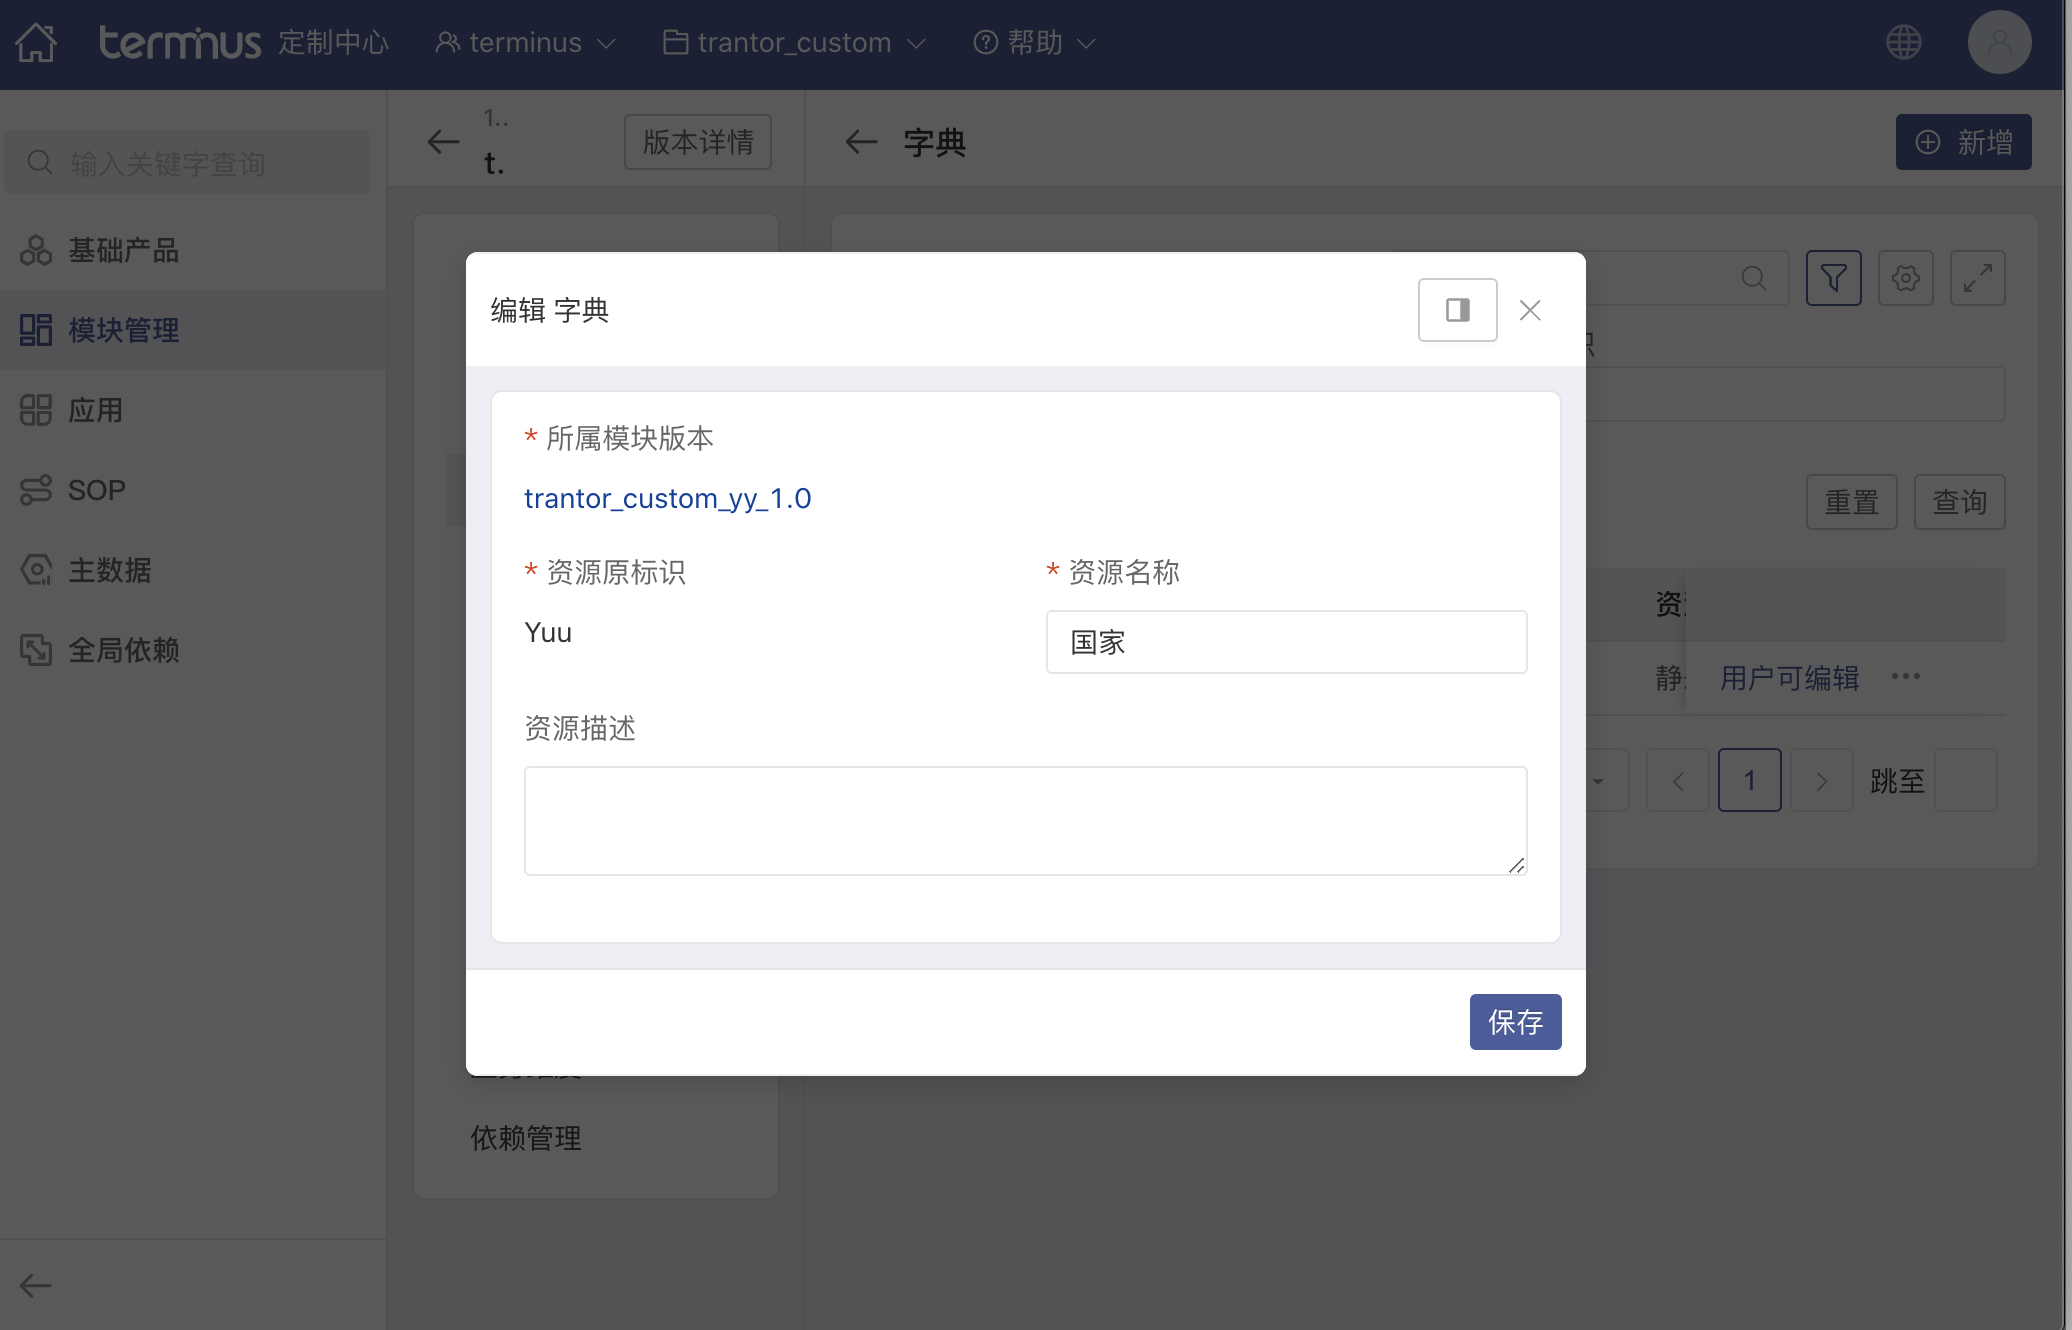Open the table settings gear icon
2072x1330 pixels.
click(x=1906, y=278)
